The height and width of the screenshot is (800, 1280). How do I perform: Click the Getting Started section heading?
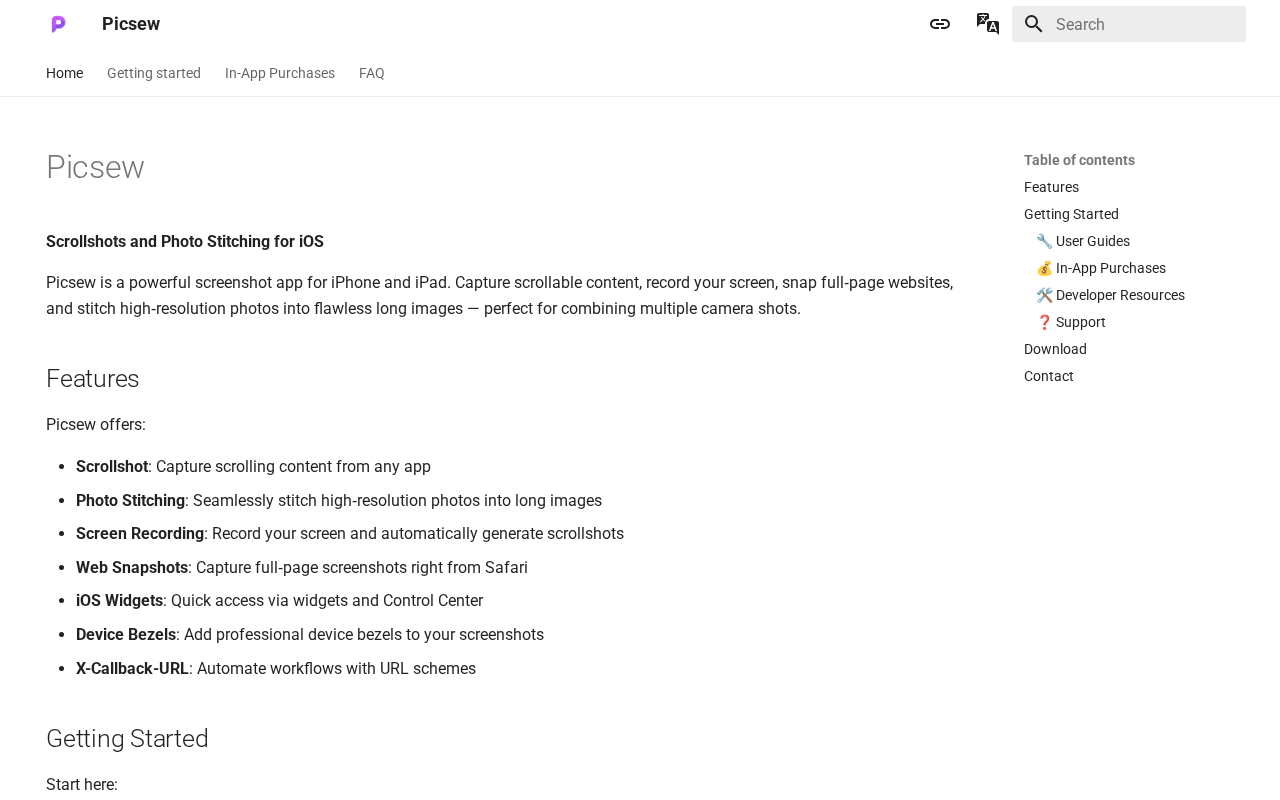click(127, 739)
